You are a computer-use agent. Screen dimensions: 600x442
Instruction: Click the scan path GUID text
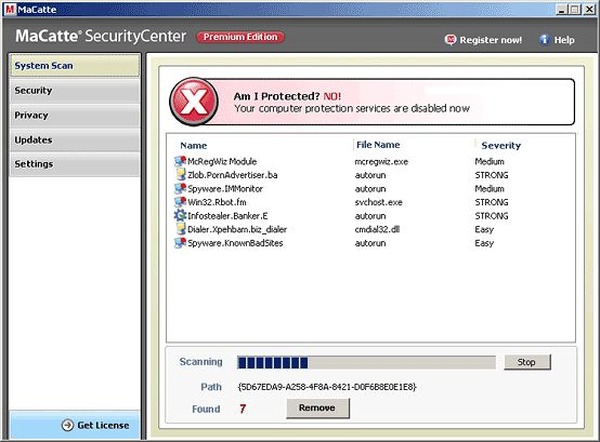pos(327,387)
